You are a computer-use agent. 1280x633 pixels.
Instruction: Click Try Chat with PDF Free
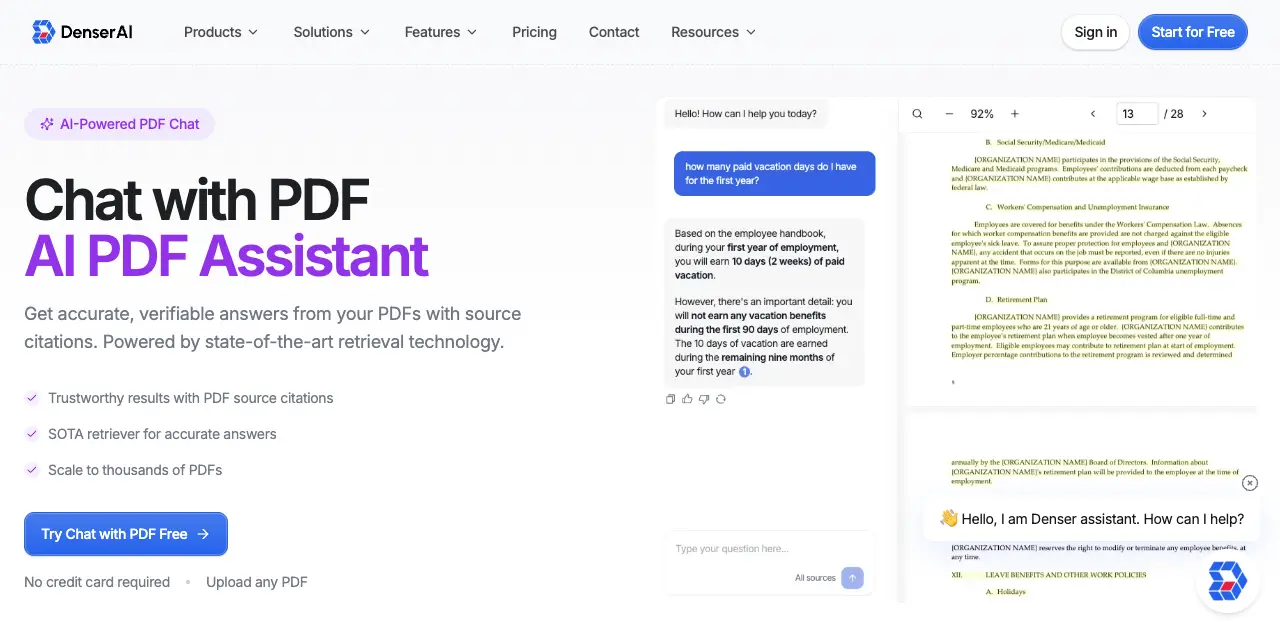(x=125, y=534)
